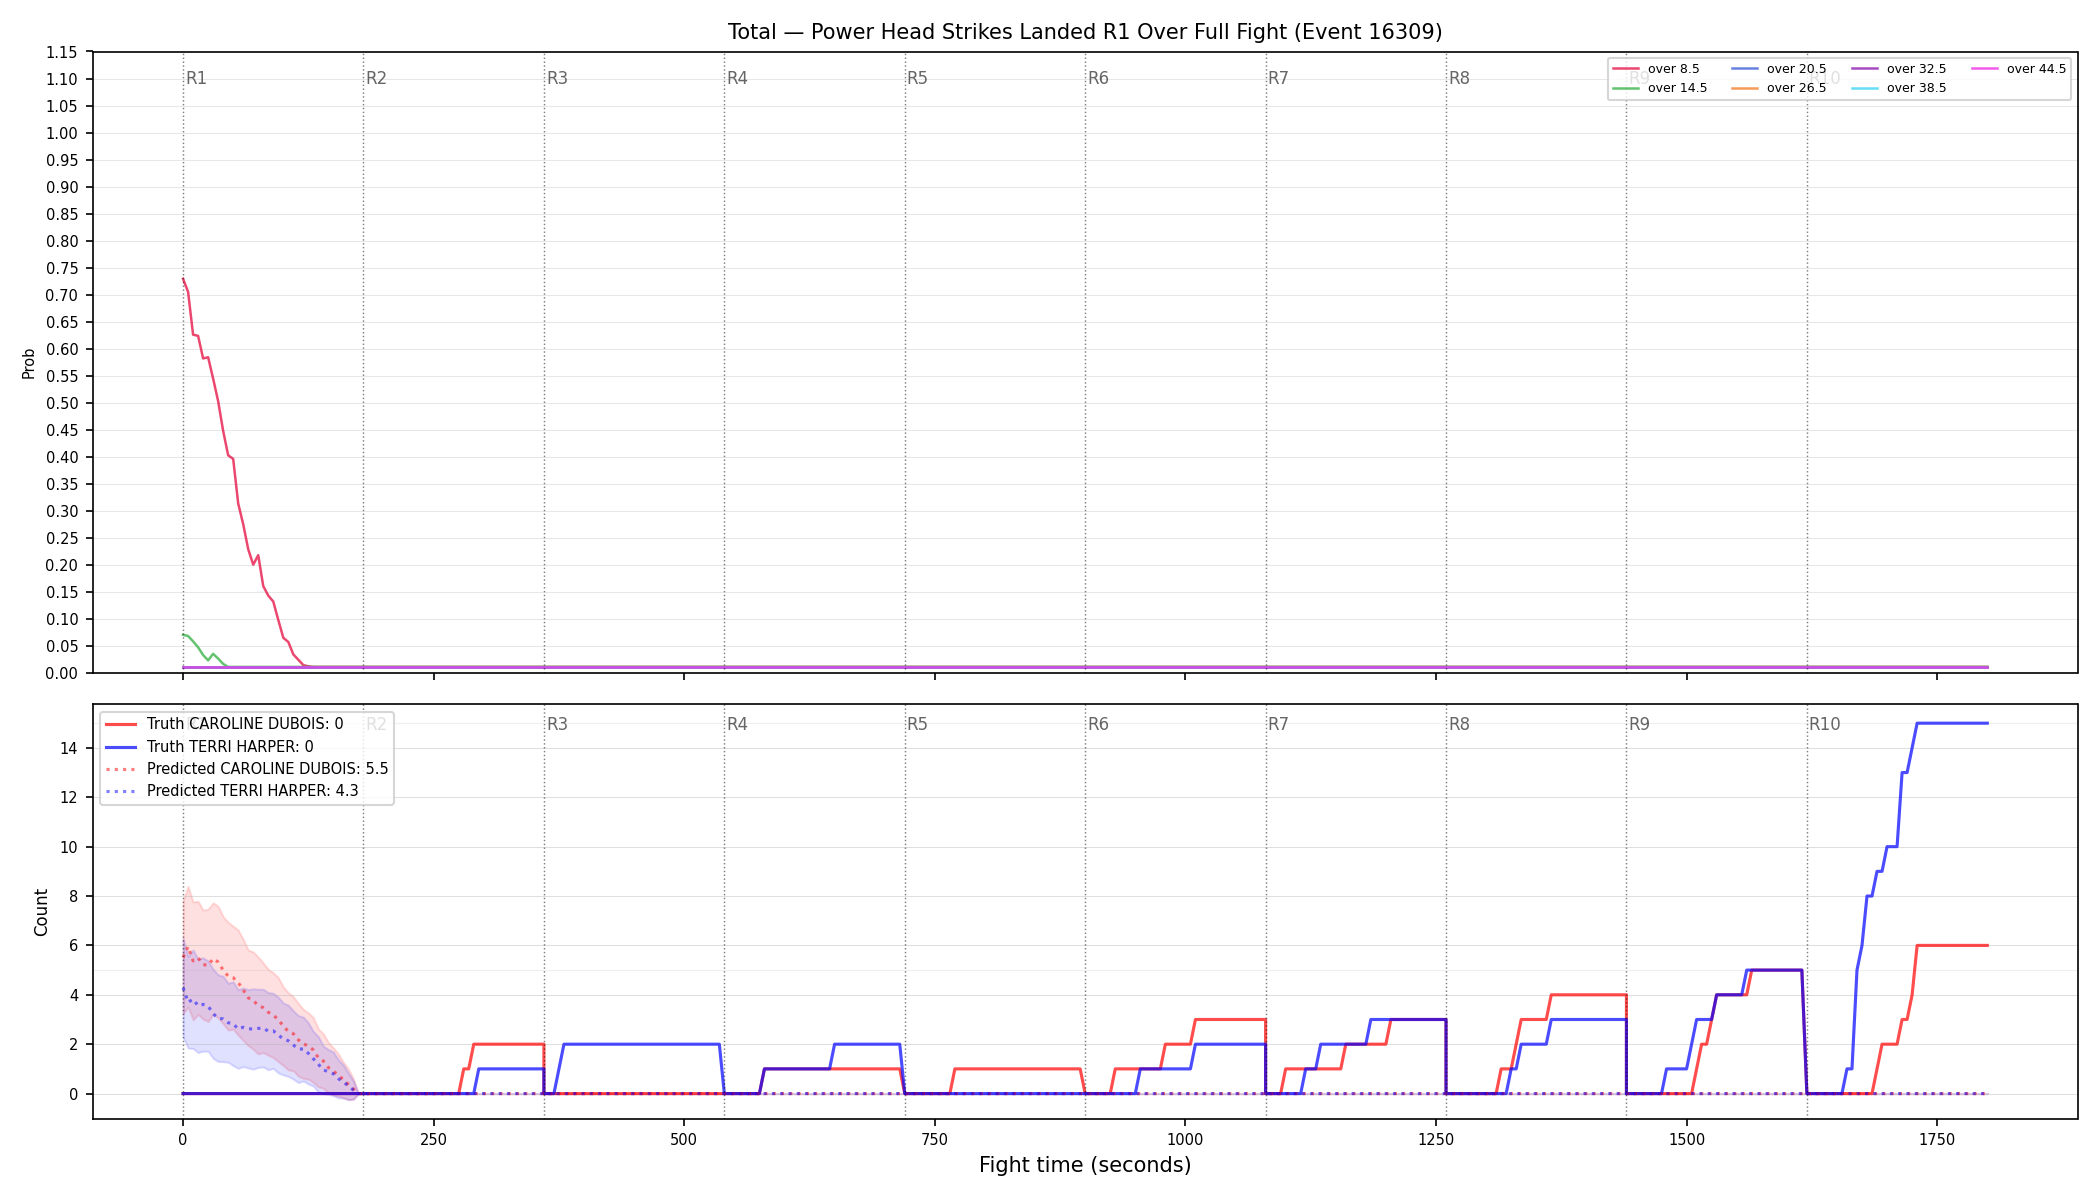Click the R3 round marker in probability plot
The width and height of the screenshot is (2100, 1200).
click(557, 78)
